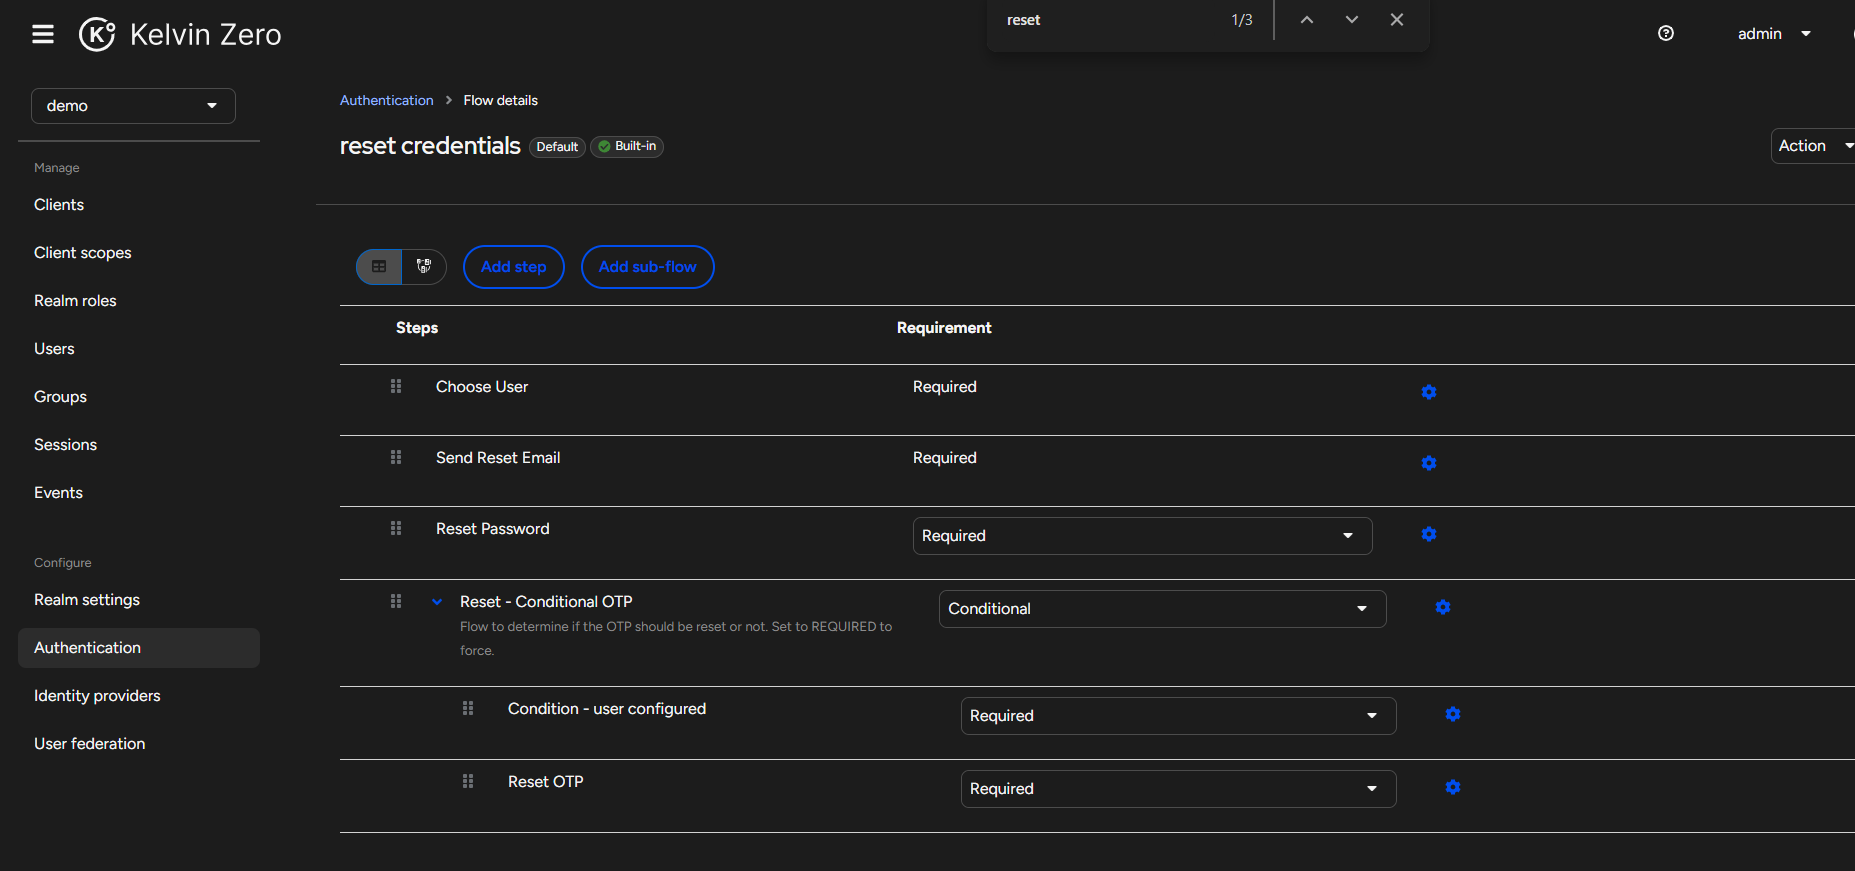Open settings gear for Condition - user configured

[x=1453, y=714]
